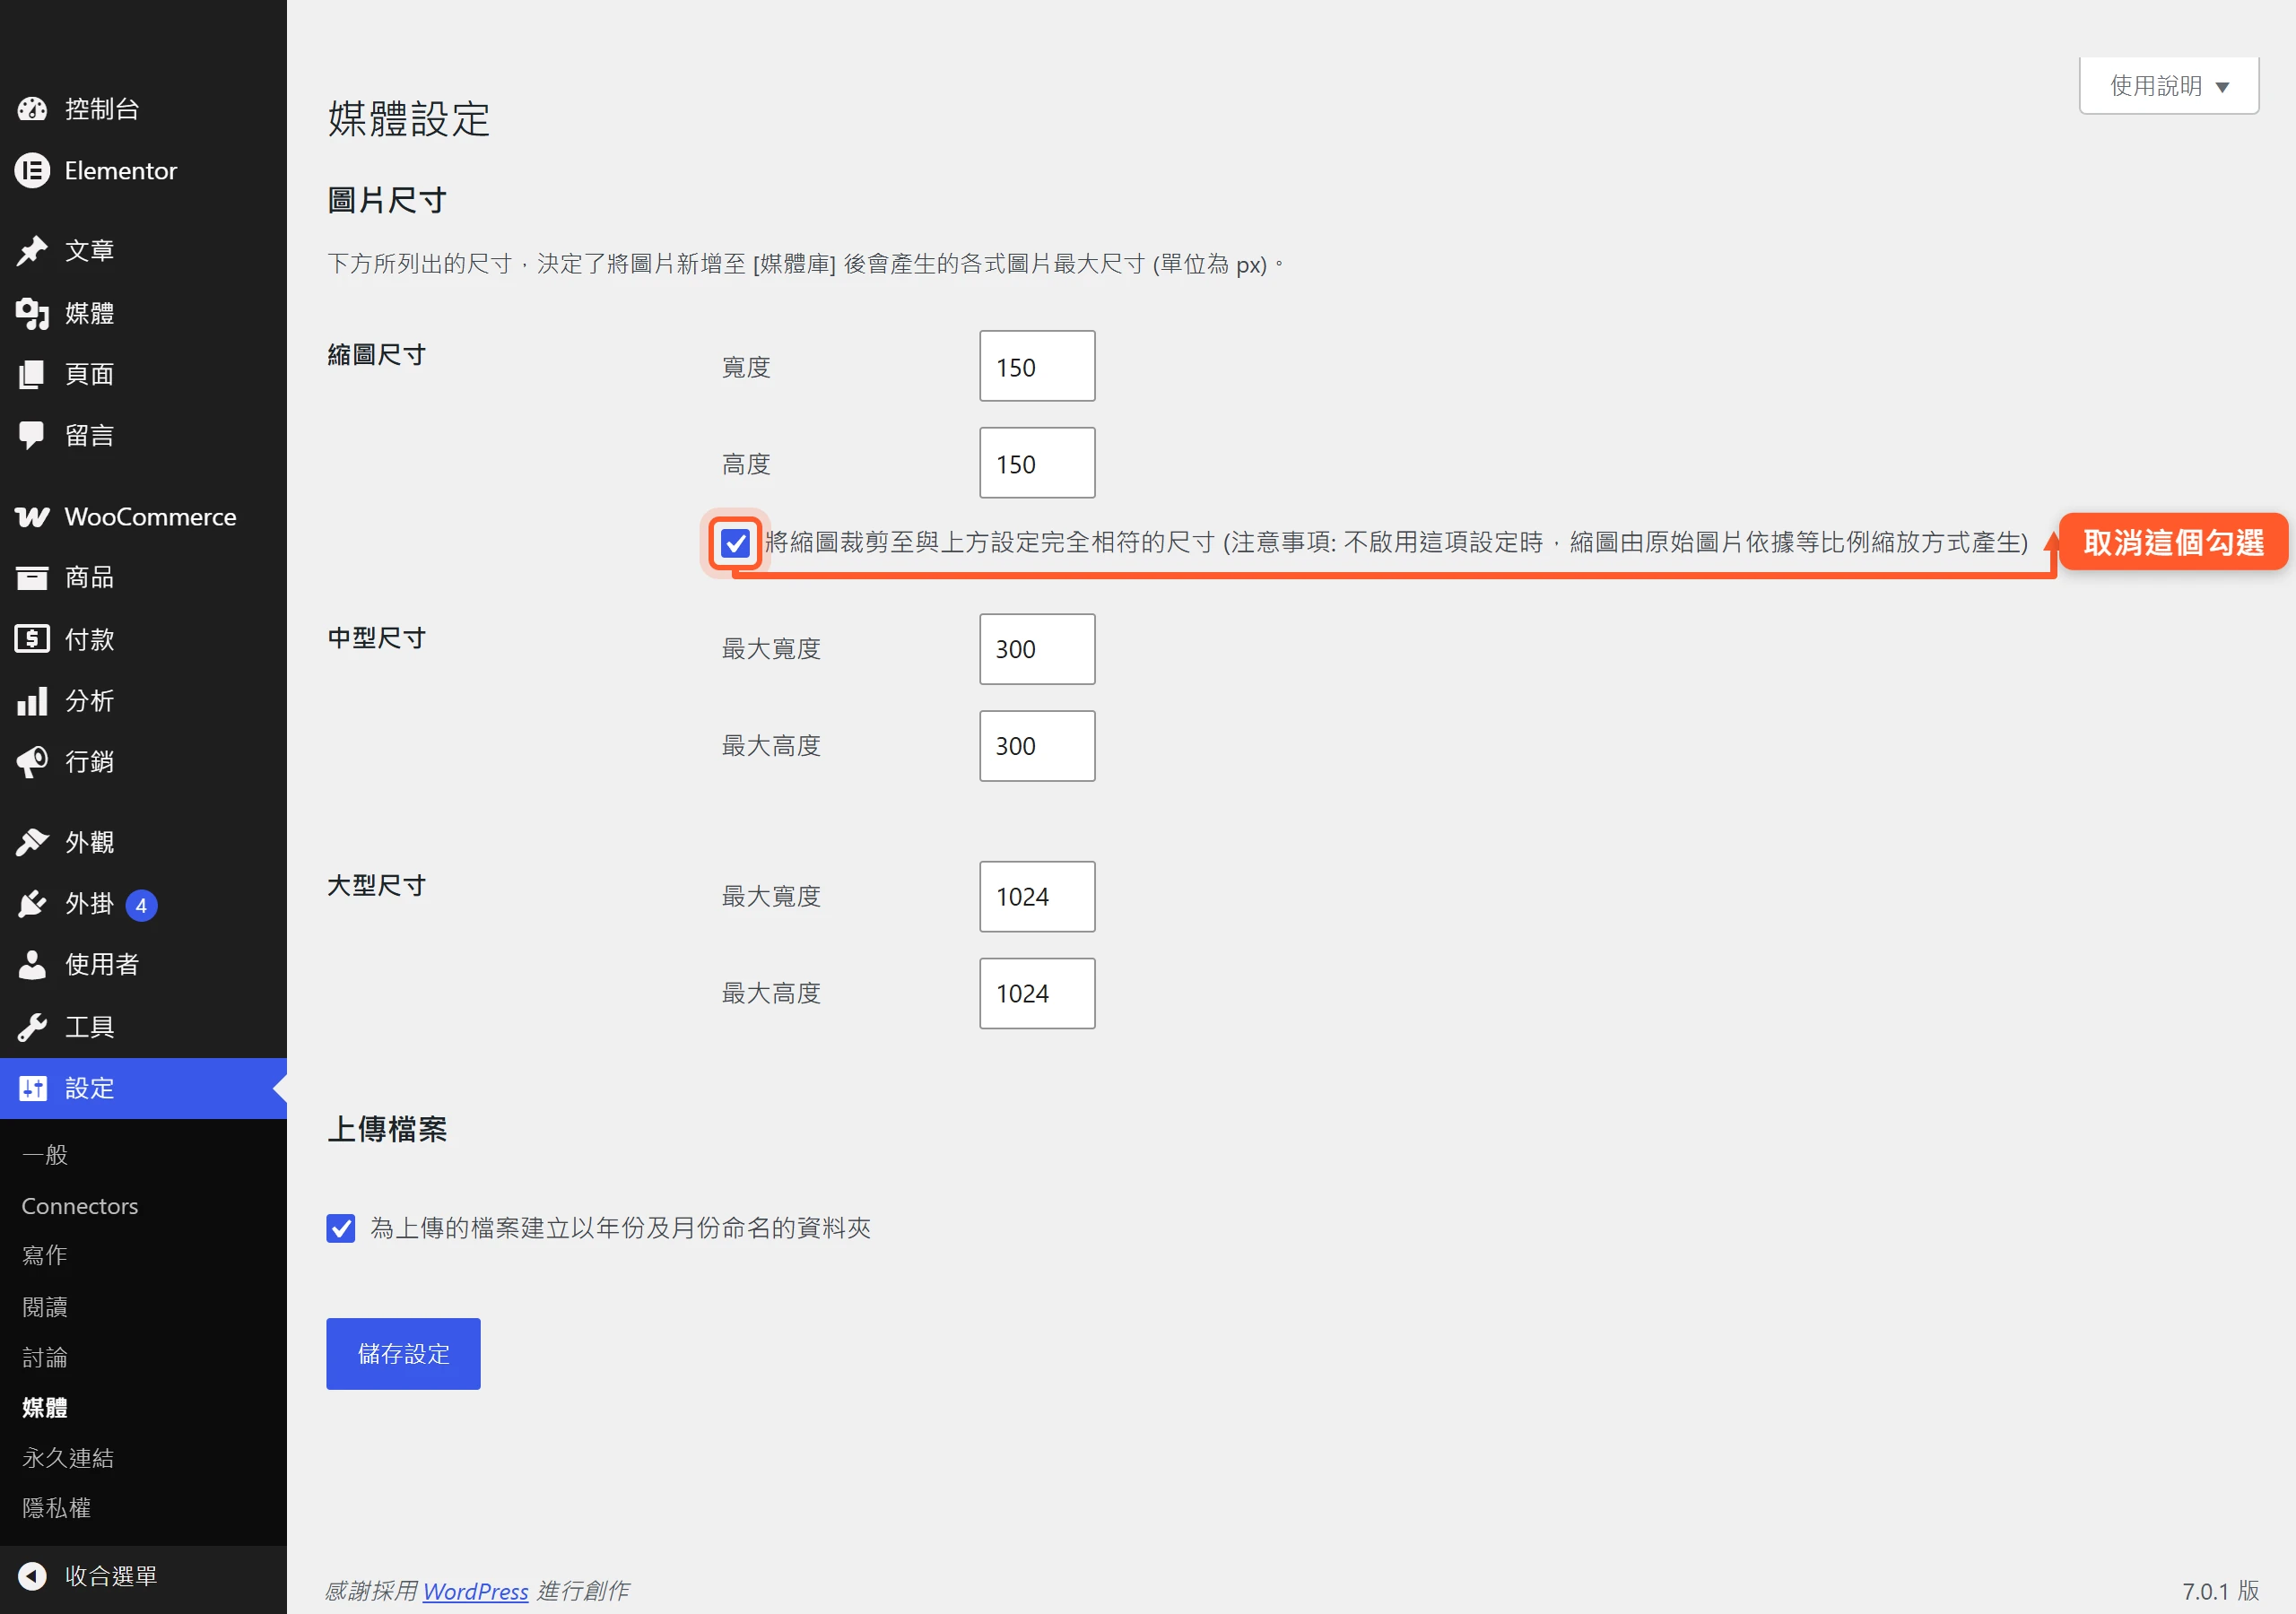Open the Connectors settings submenu

point(80,1206)
